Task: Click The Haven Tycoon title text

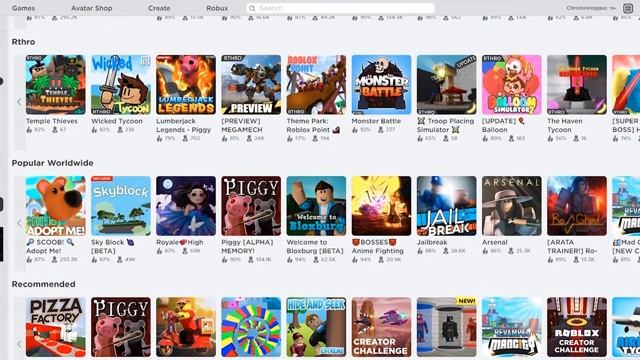Action: [565, 125]
